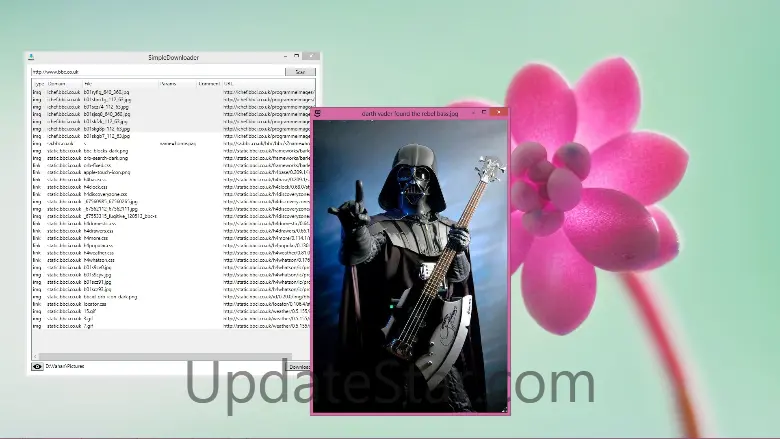Select the row b01sjsq0_640_360.jpg
Screen dimensions: 780x439
(171, 114)
